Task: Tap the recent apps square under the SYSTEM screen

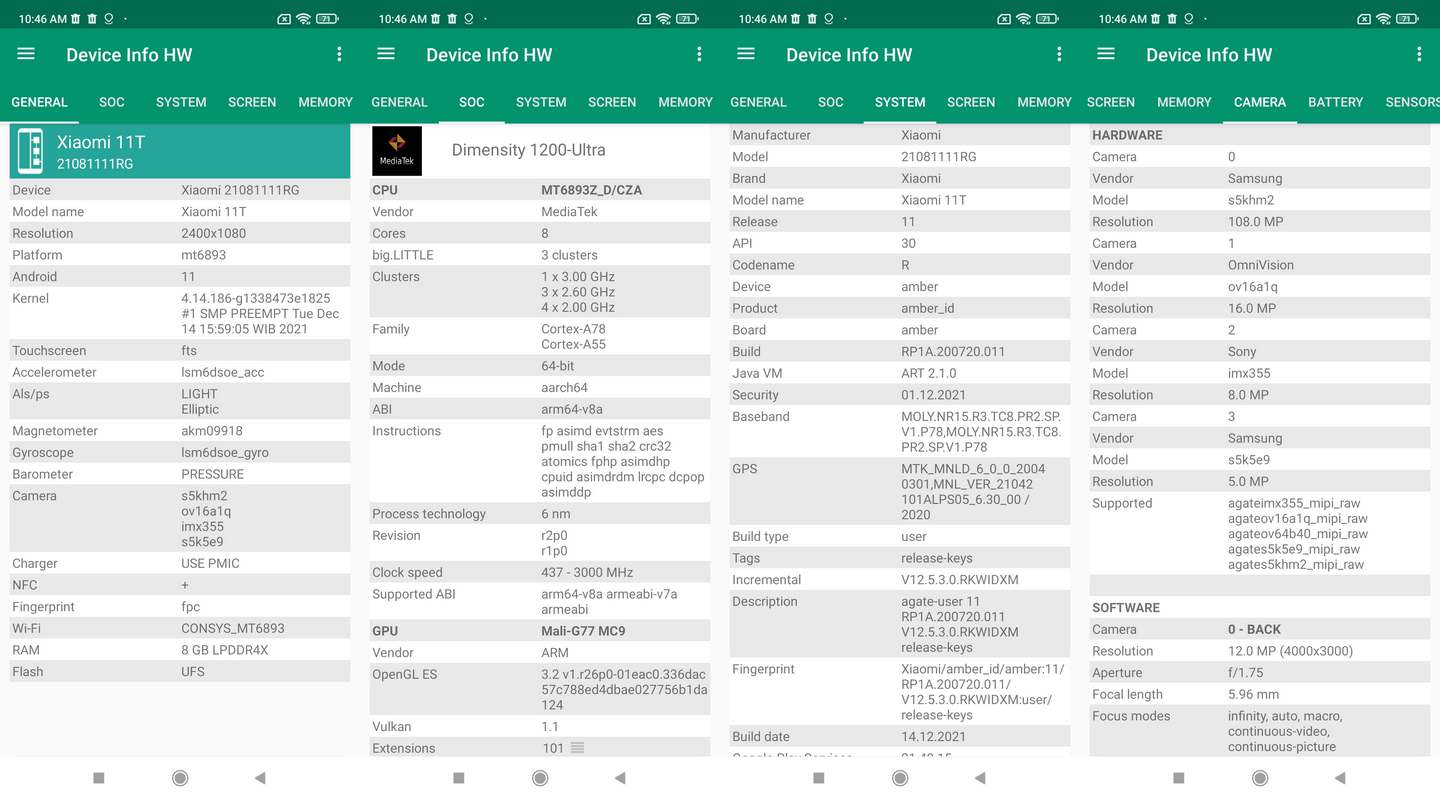Action: 819,778
